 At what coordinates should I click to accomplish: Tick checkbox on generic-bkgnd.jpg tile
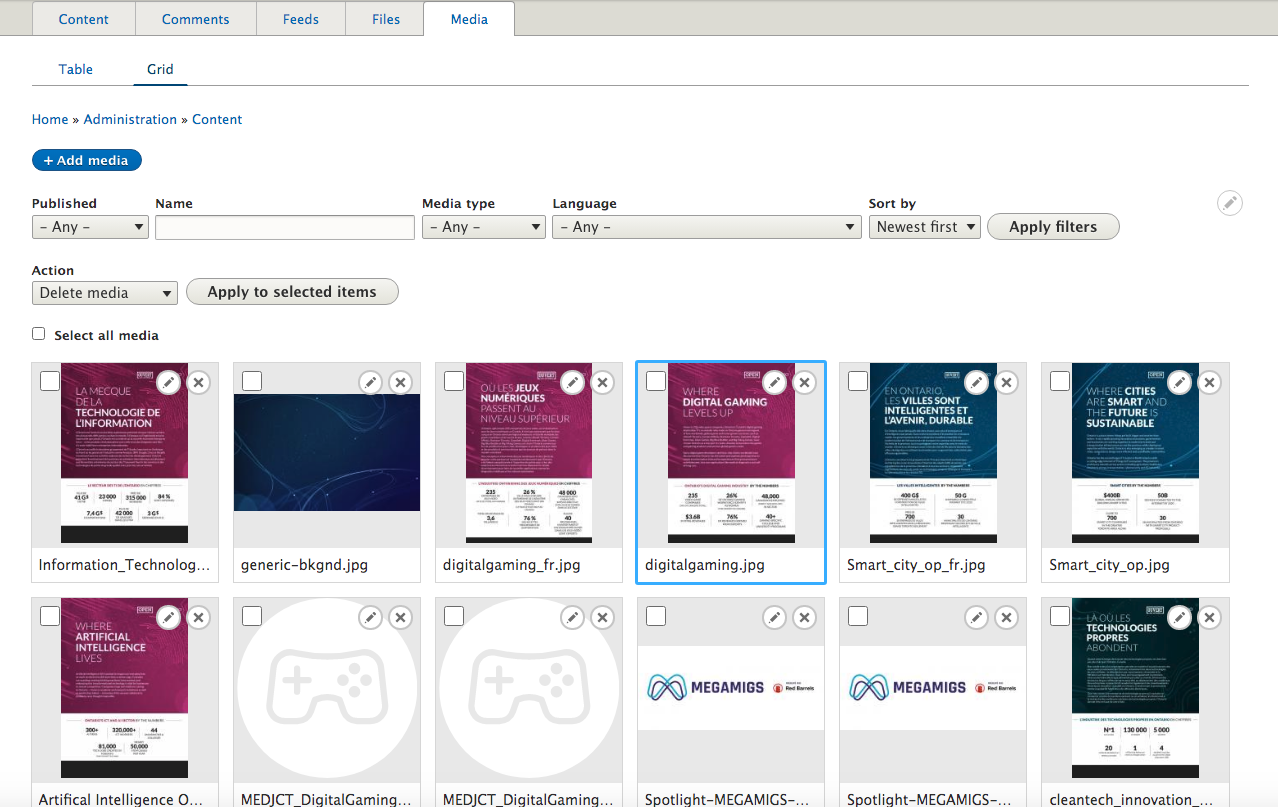pyautogui.click(x=252, y=381)
